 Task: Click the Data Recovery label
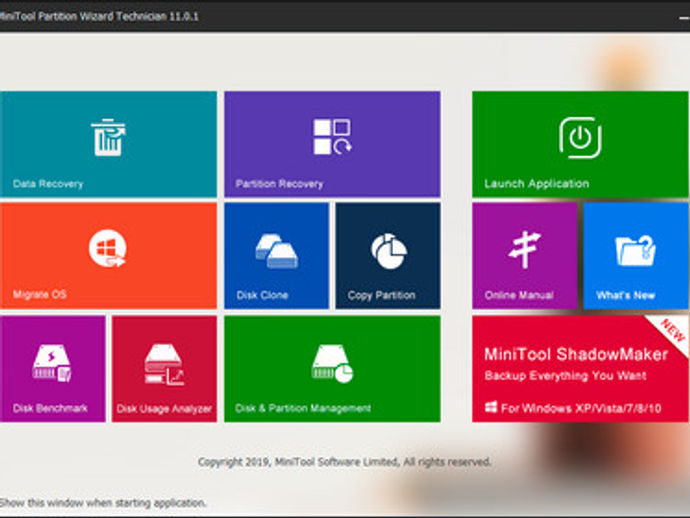click(48, 184)
